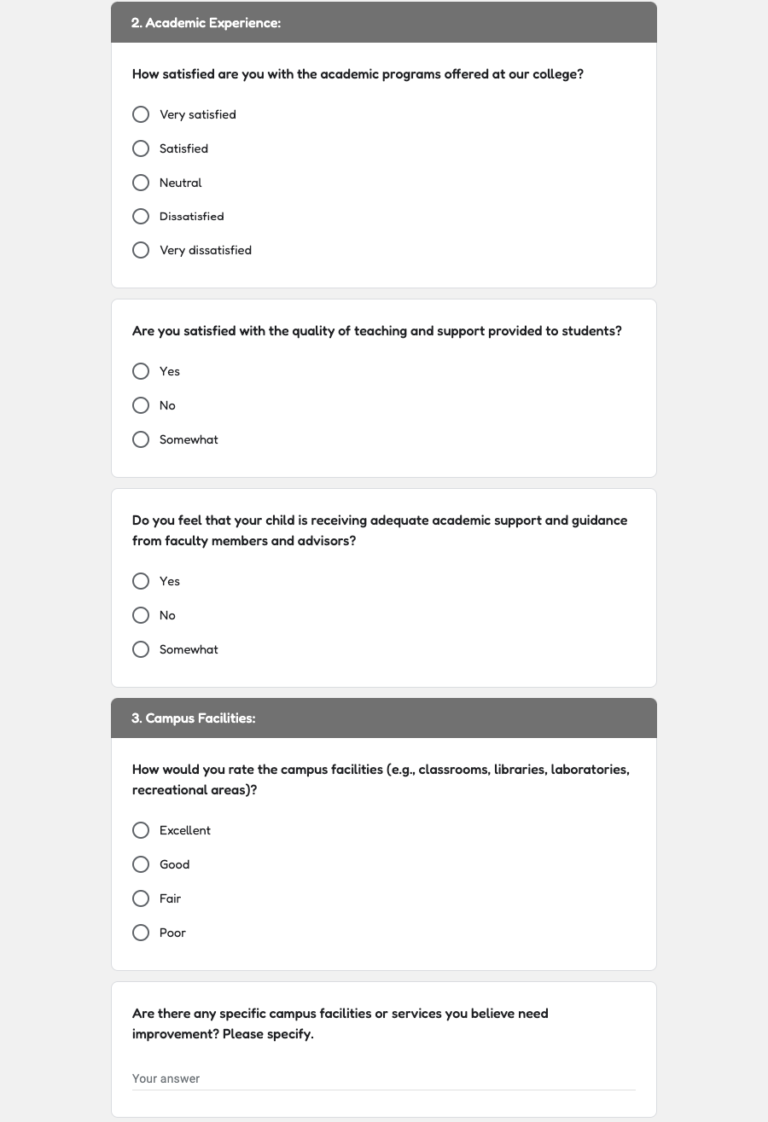Select 'Yes' for quality of teaching question
This screenshot has width=768, height=1122.
point(141,371)
